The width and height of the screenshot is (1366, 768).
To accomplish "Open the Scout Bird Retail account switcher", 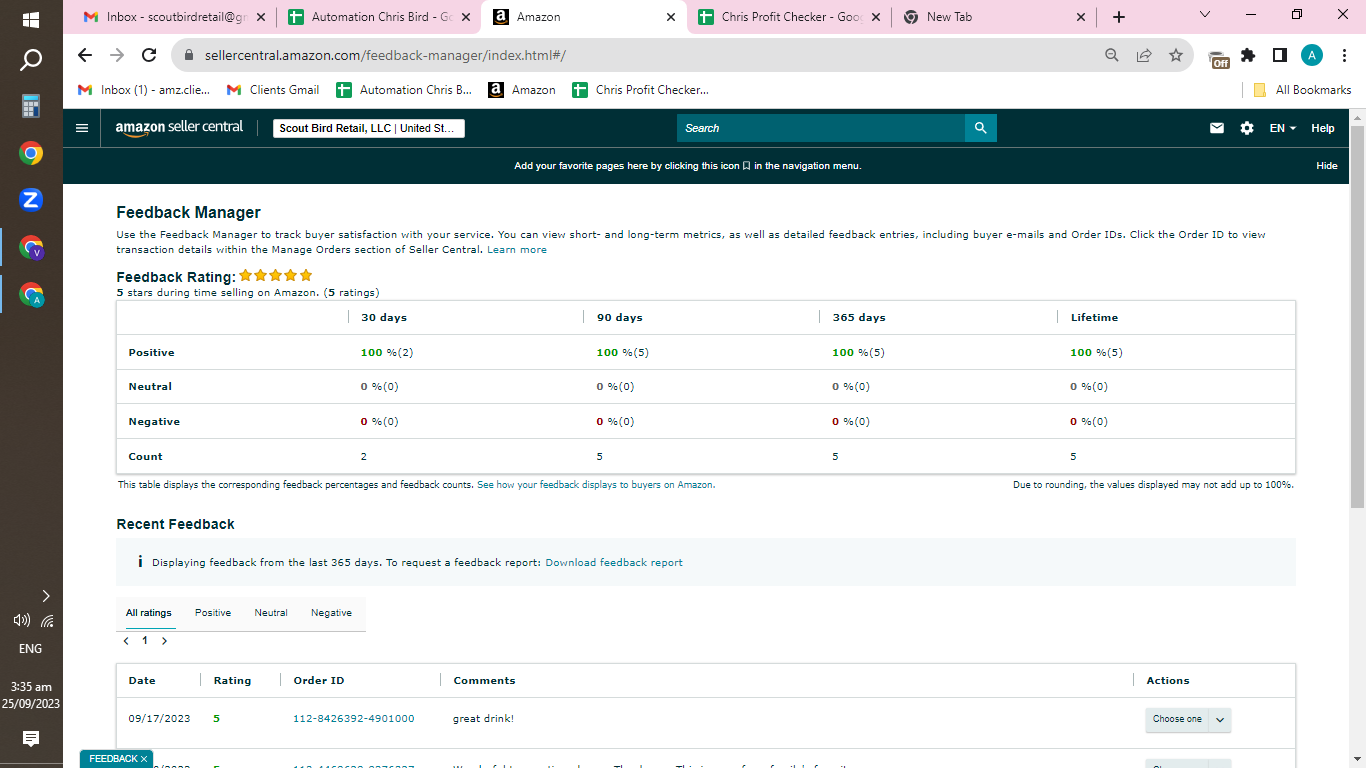I will pyautogui.click(x=369, y=128).
